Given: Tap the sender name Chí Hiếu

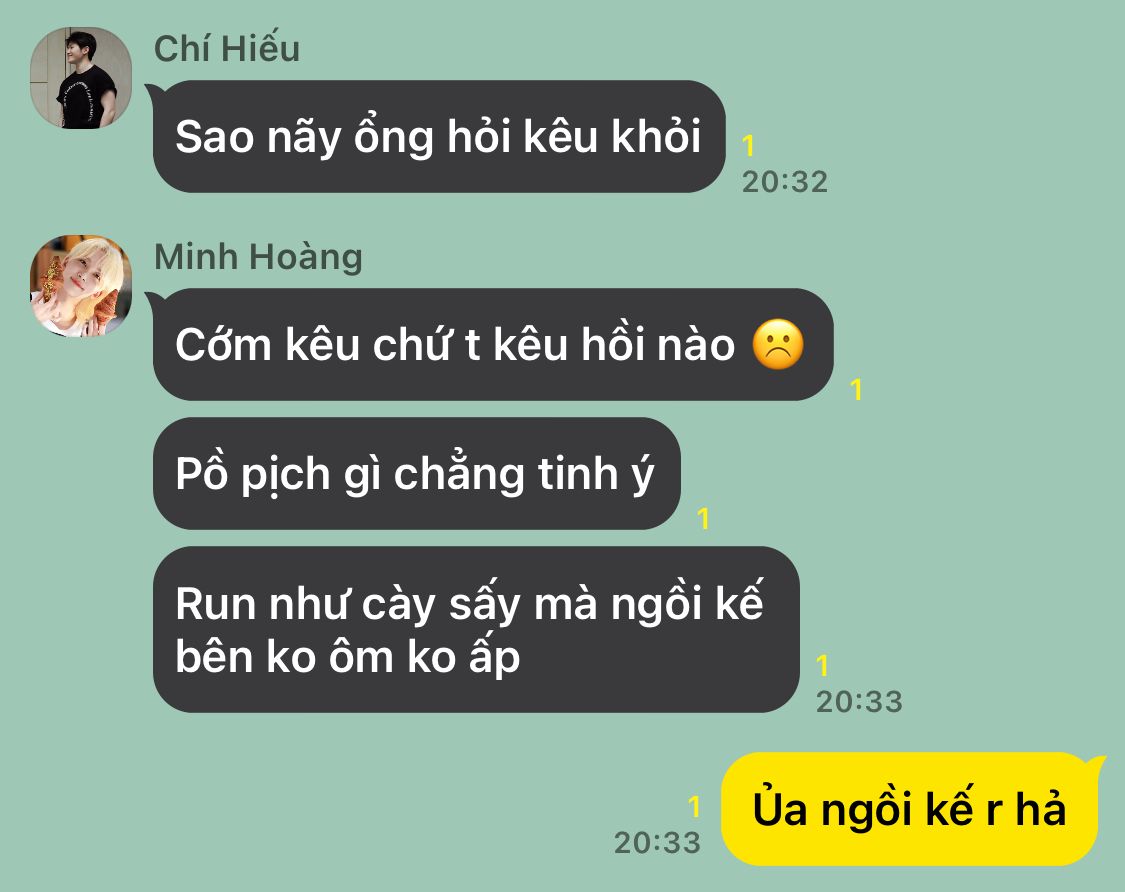Looking at the screenshot, I should 227,49.
